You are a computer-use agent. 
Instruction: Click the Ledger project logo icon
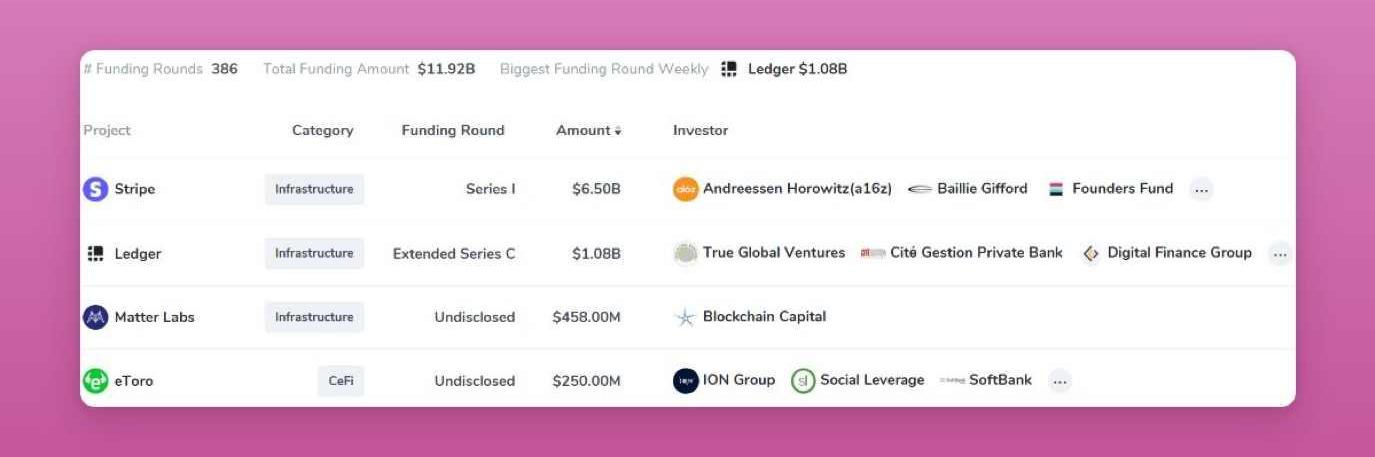[x=95, y=253]
